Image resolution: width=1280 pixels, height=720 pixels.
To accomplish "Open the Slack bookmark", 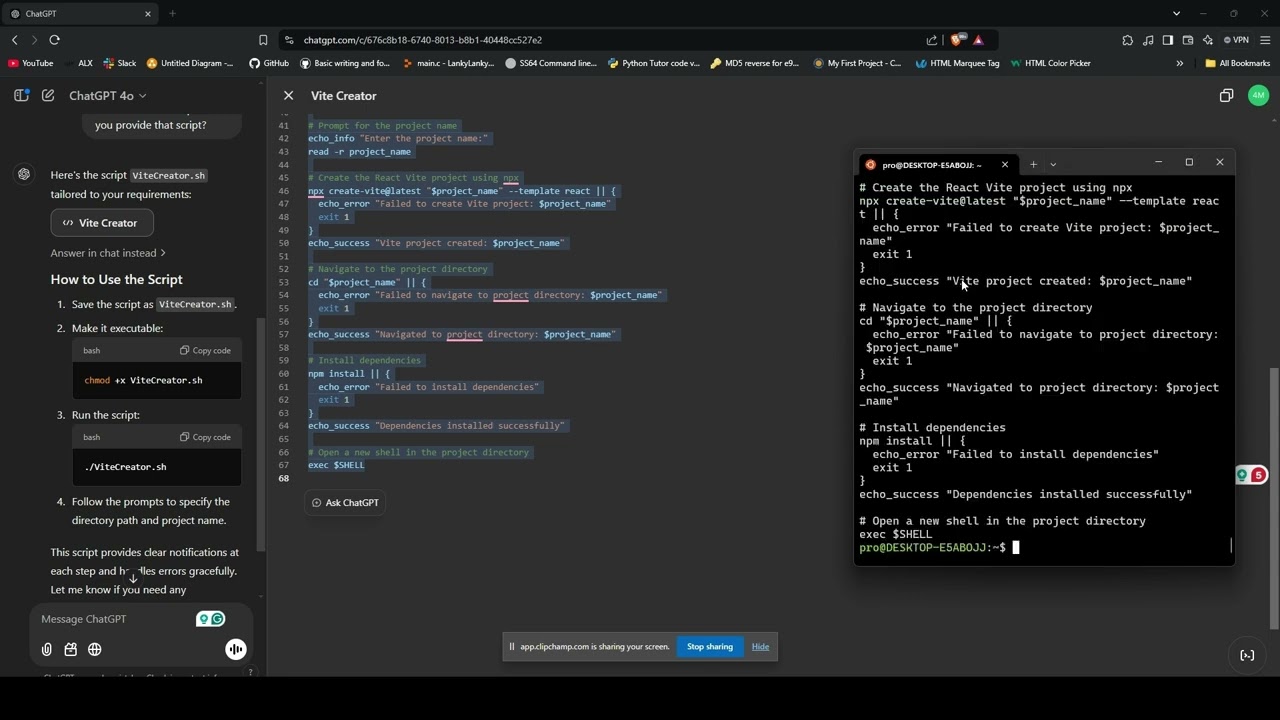I will [x=120, y=63].
